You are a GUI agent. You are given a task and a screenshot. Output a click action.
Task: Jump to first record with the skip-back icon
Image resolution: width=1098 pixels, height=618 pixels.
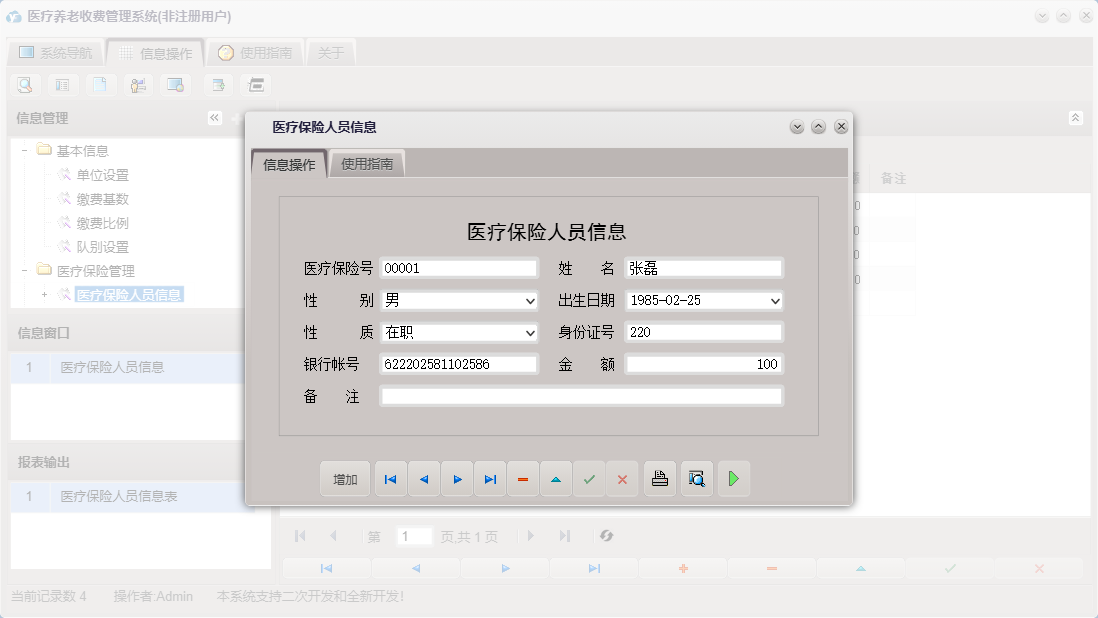(390, 478)
